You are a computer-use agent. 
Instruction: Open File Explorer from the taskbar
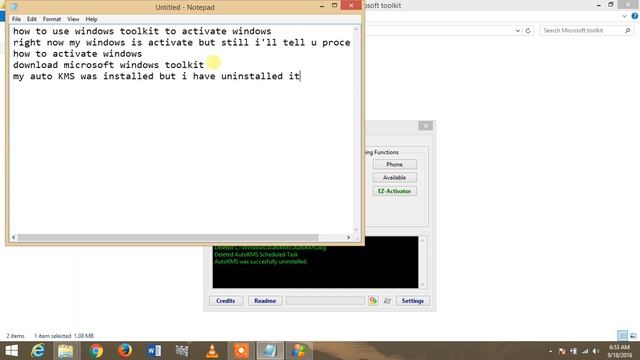point(65,351)
